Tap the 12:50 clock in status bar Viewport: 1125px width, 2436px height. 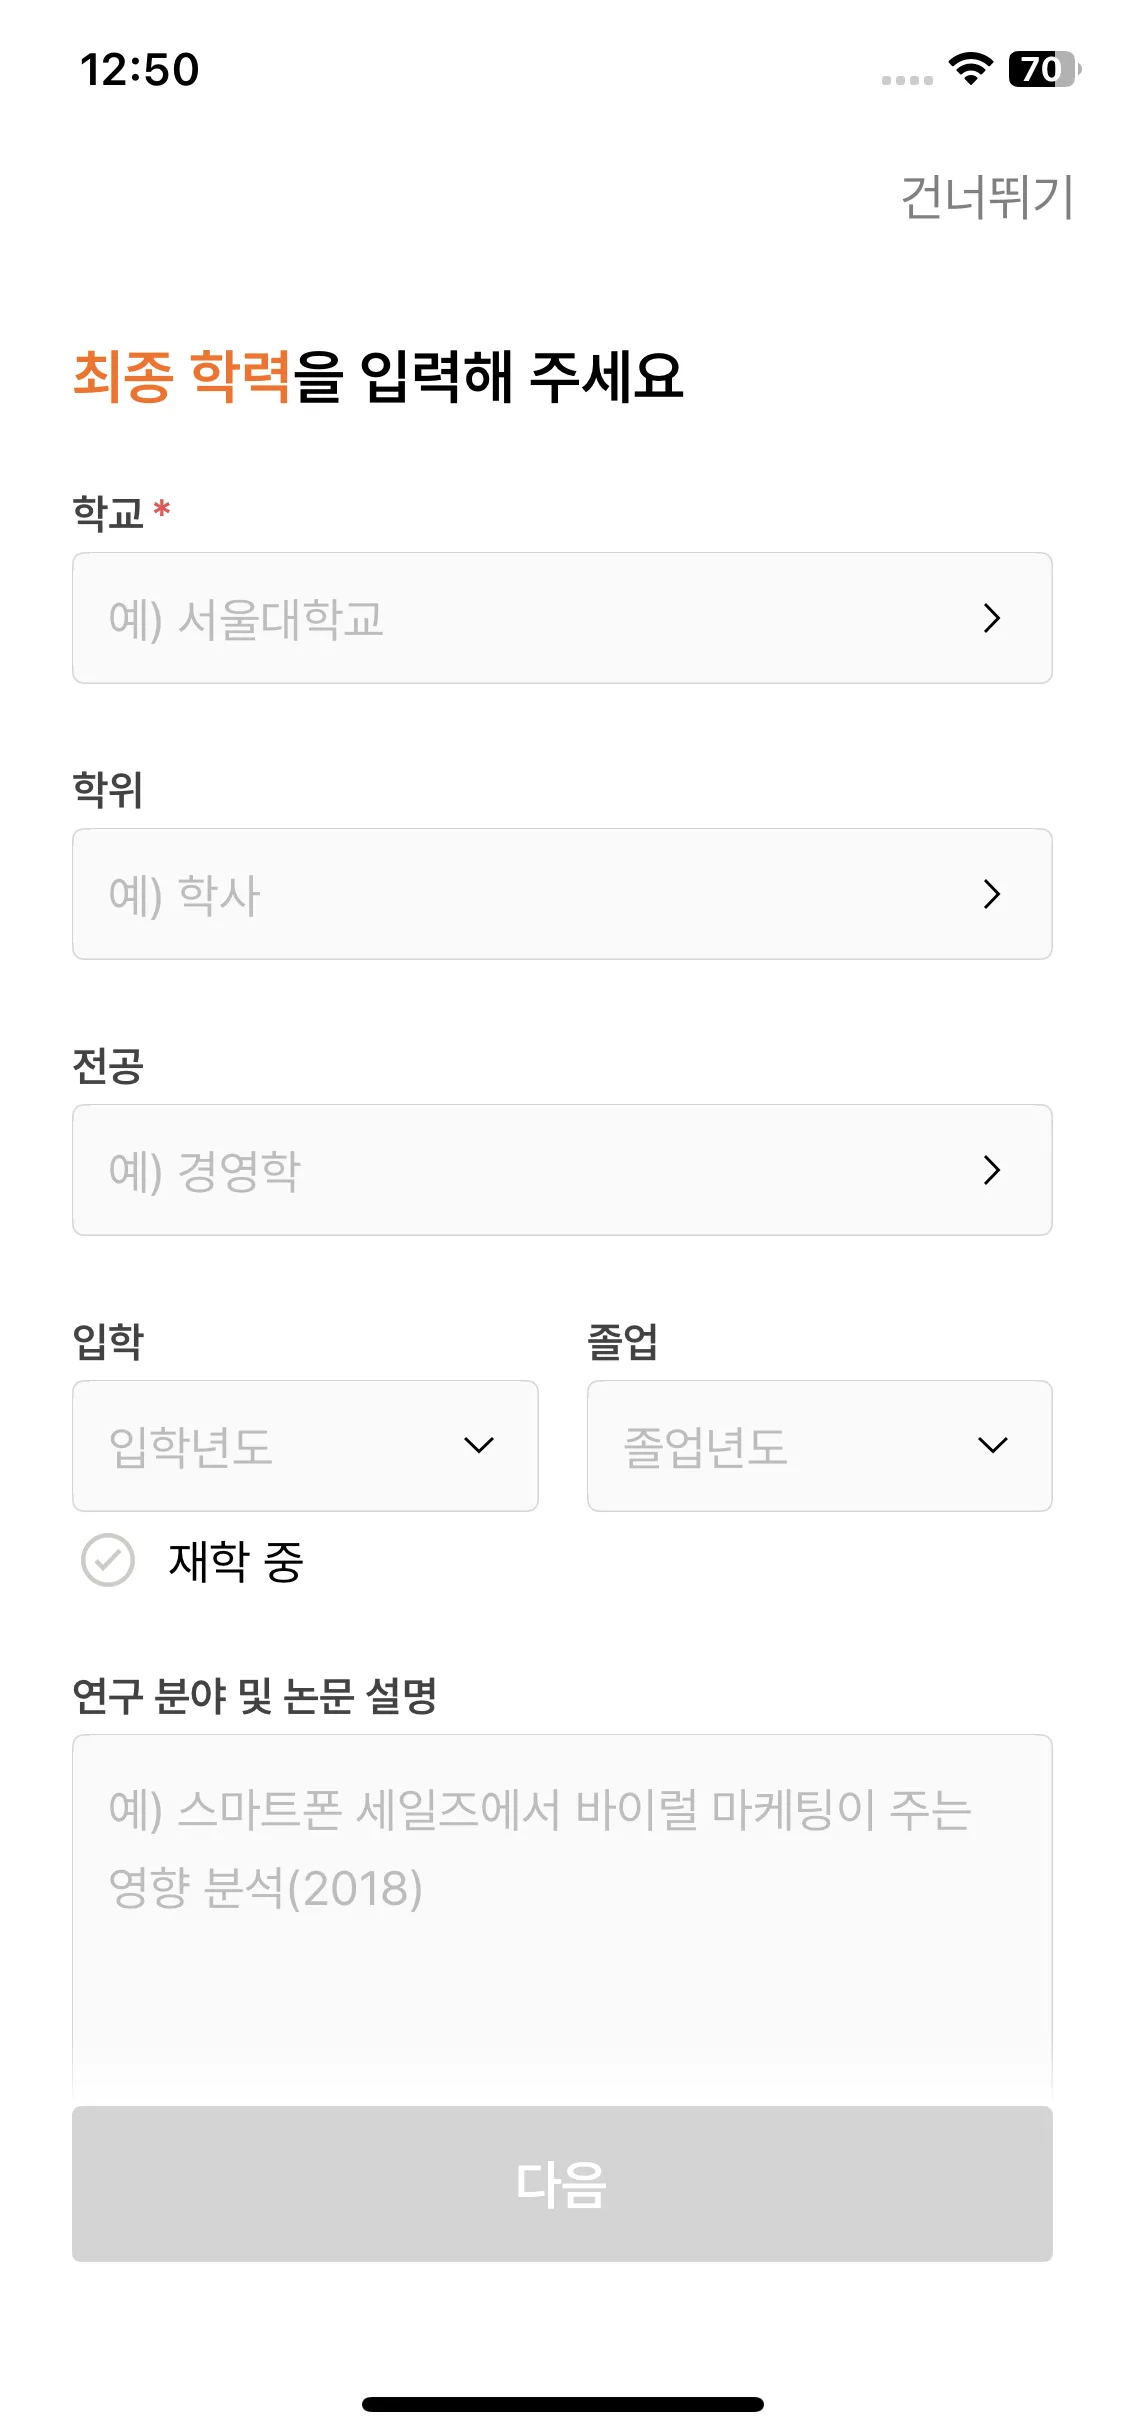(140, 70)
